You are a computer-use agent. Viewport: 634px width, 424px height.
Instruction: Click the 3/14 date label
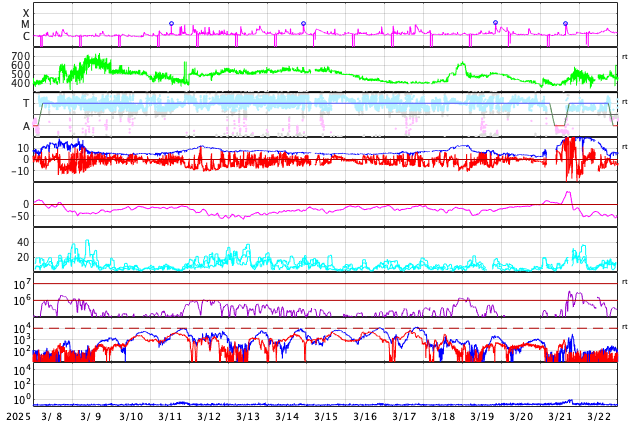pyautogui.click(x=287, y=417)
